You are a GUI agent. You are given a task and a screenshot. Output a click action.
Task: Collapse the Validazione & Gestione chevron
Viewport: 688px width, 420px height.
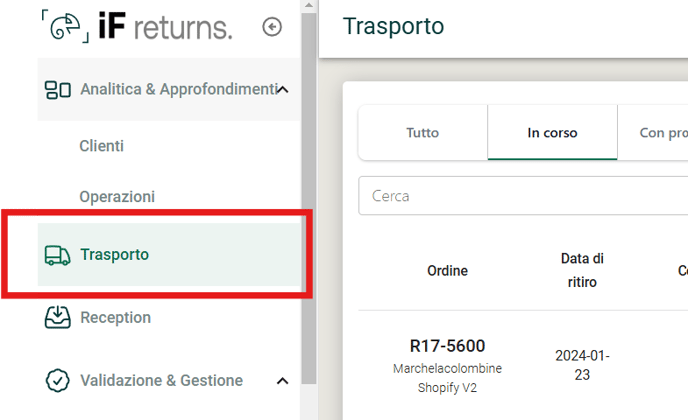[x=283, y=381]
